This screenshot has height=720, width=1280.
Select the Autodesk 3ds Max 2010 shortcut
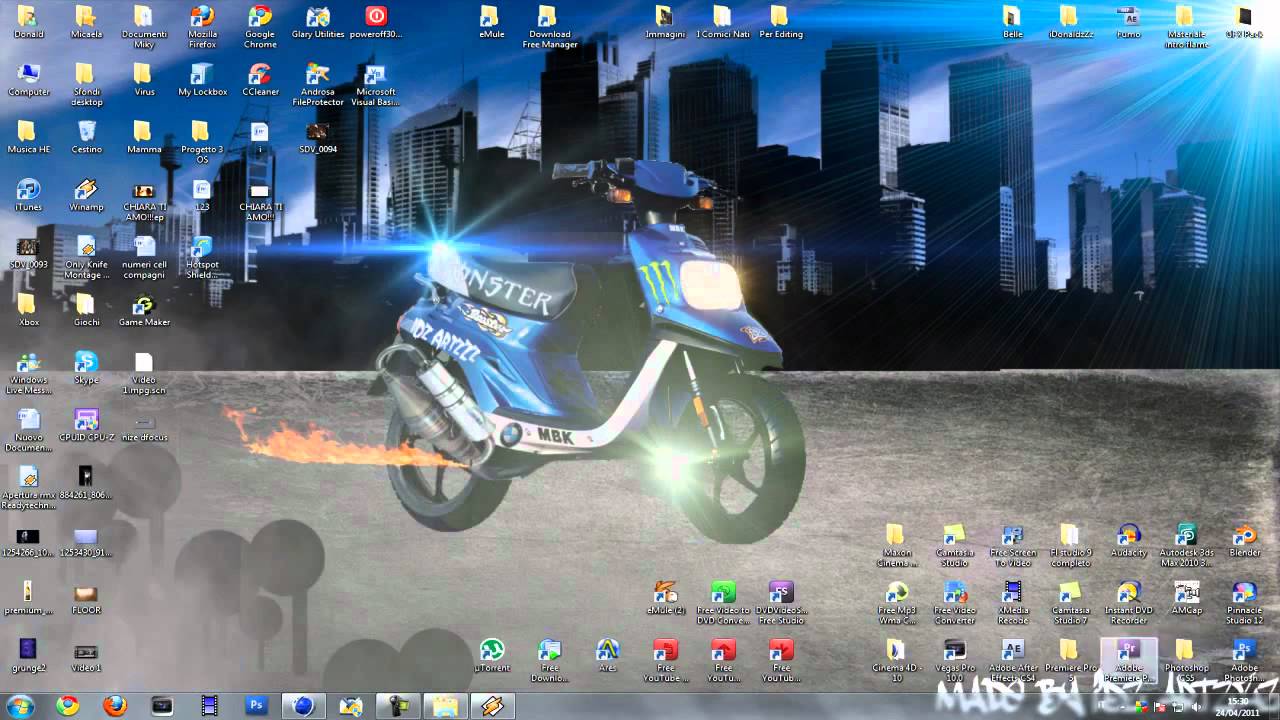coord(1186,545)
